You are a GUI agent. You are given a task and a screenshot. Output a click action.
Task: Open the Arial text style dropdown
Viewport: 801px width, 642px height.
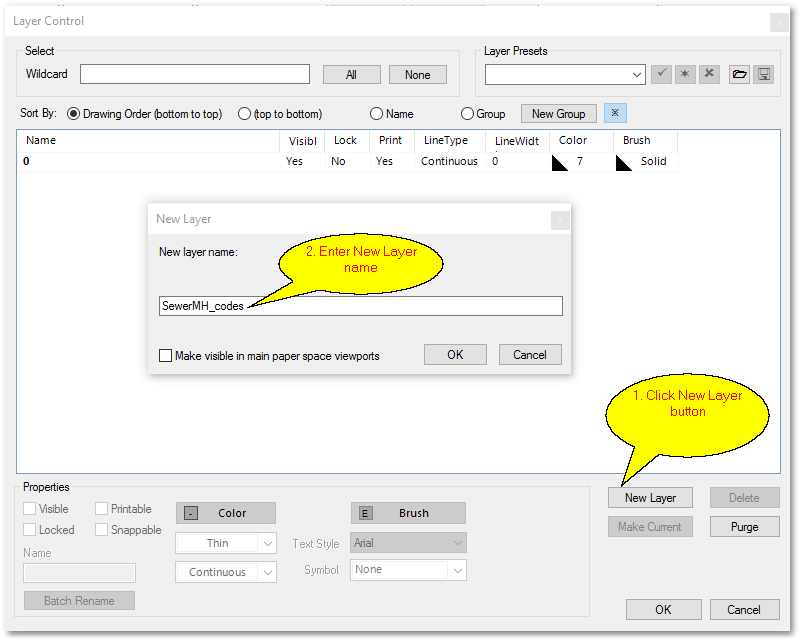(458, 543)
